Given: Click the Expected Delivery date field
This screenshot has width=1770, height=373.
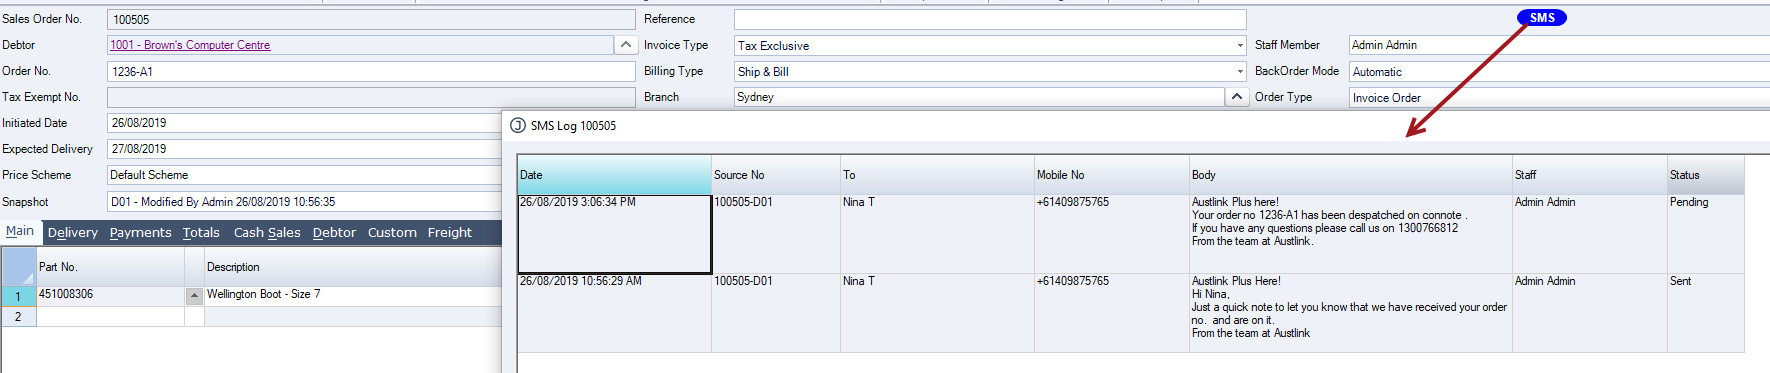Looking at the screenshot, I should point(305,149).
